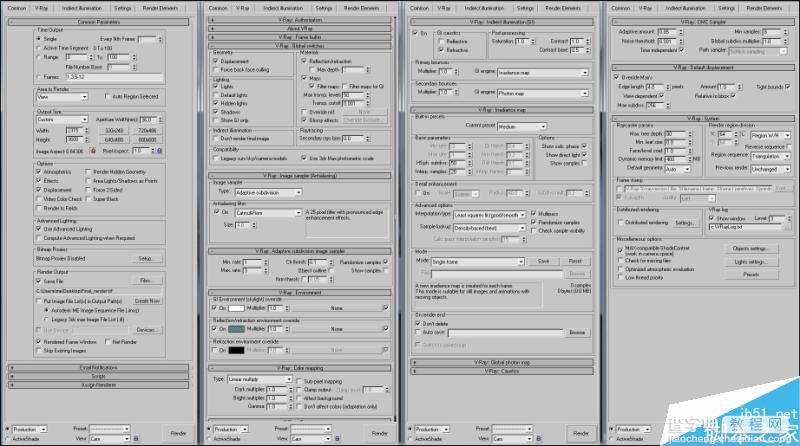Click the Aperture Width spinner
The width and height of the screenshot is (800, 446).
[160, 119]
